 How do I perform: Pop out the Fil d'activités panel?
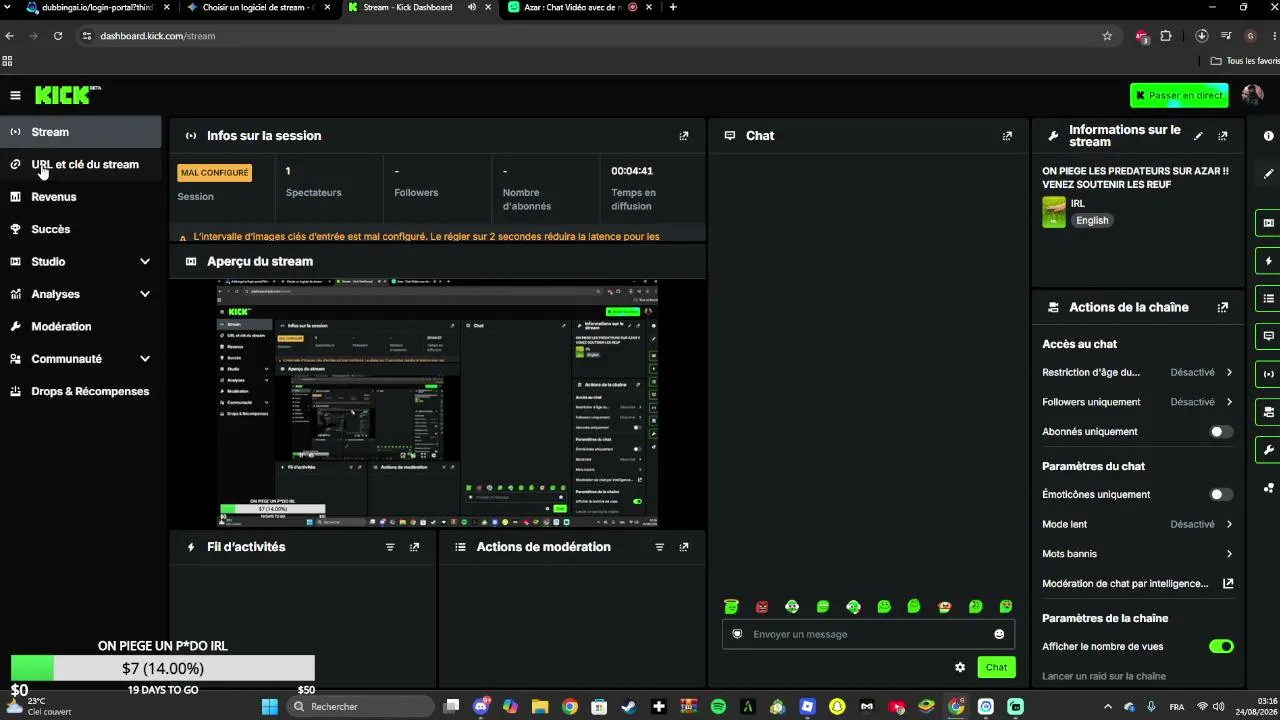[x=415, y=547]
